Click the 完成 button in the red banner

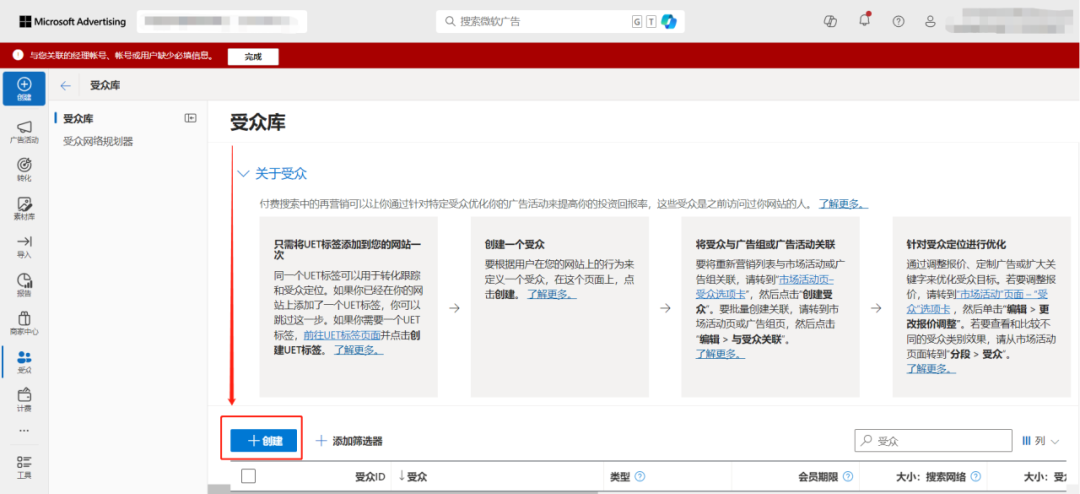(253, 56)
